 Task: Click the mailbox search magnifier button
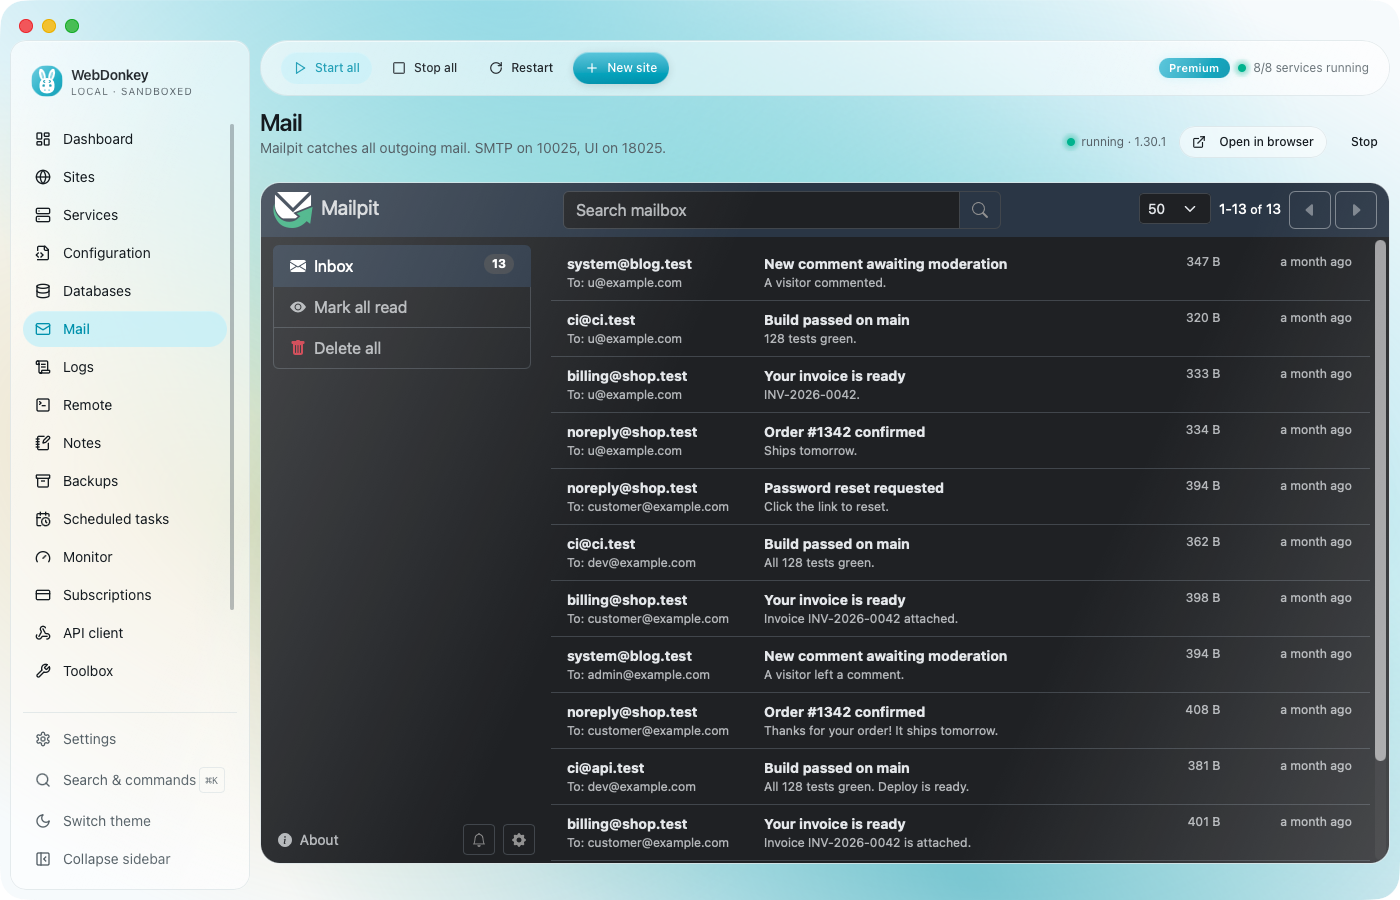click(980, 210)
